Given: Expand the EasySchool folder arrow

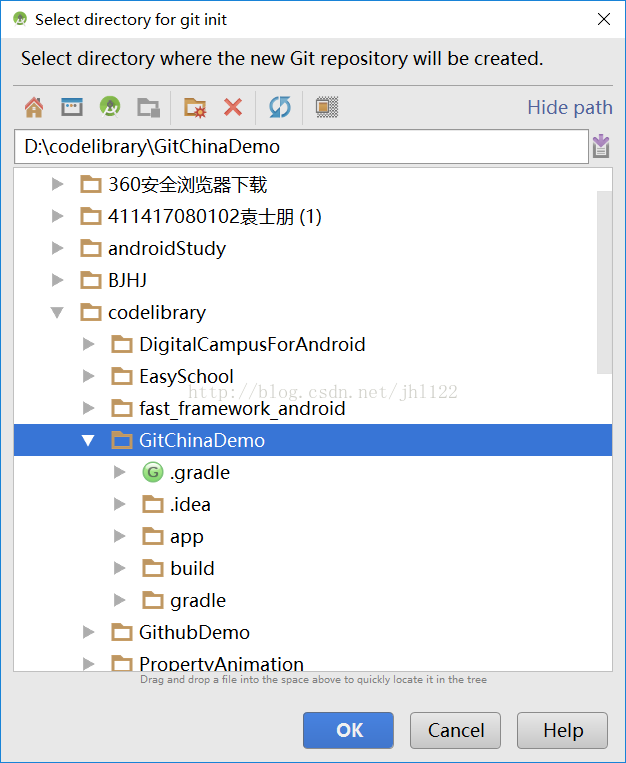Looking at the screenshot, I should [x=89, y=376].
